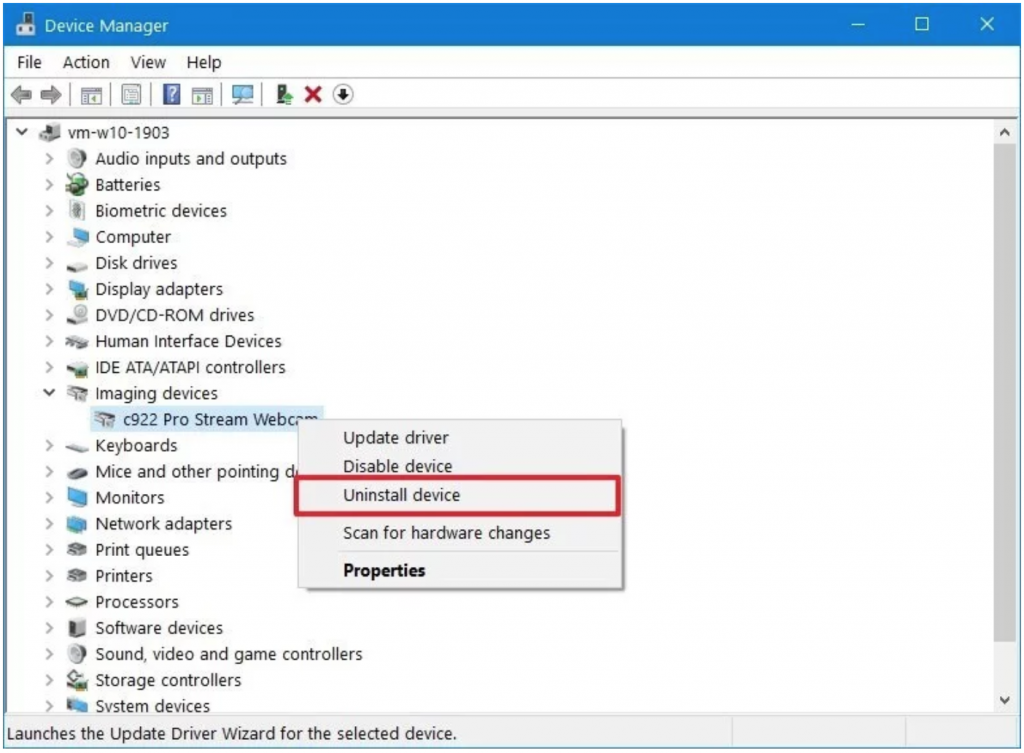Select the 'Biometric devices' tree row
Image resolution: width=1024 pixels, height=753 pixels.
pos(161,210)
